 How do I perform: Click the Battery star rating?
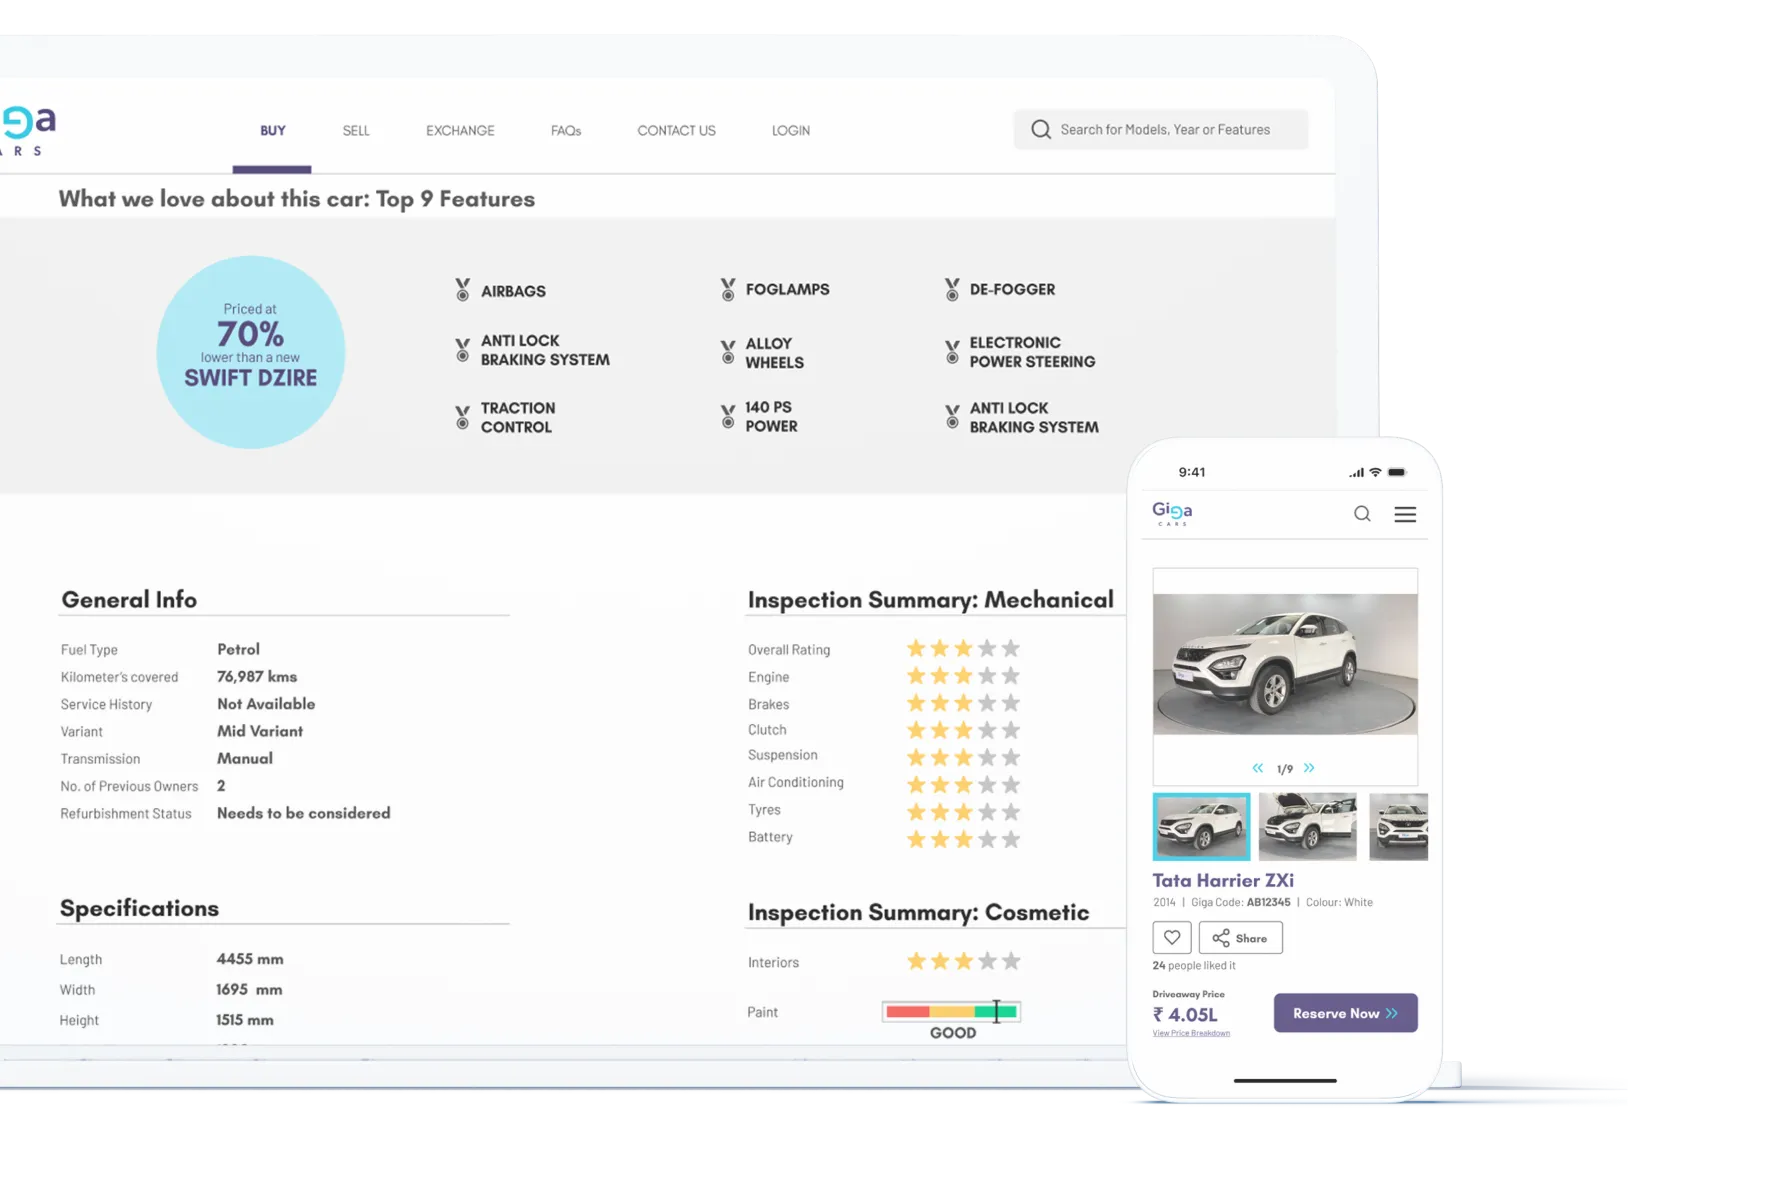click(963, 839)
